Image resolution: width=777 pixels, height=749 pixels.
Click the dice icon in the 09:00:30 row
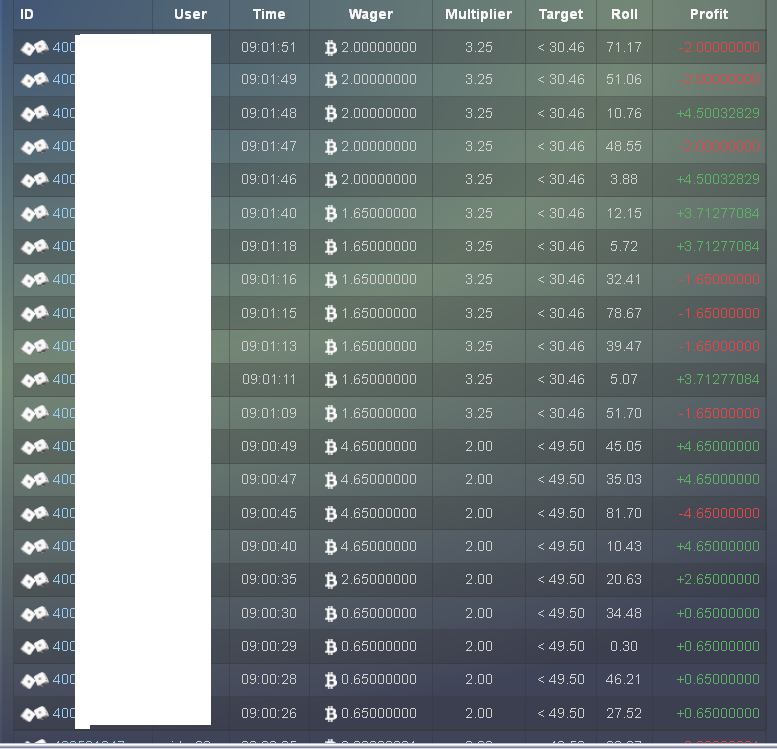(34, 614)
